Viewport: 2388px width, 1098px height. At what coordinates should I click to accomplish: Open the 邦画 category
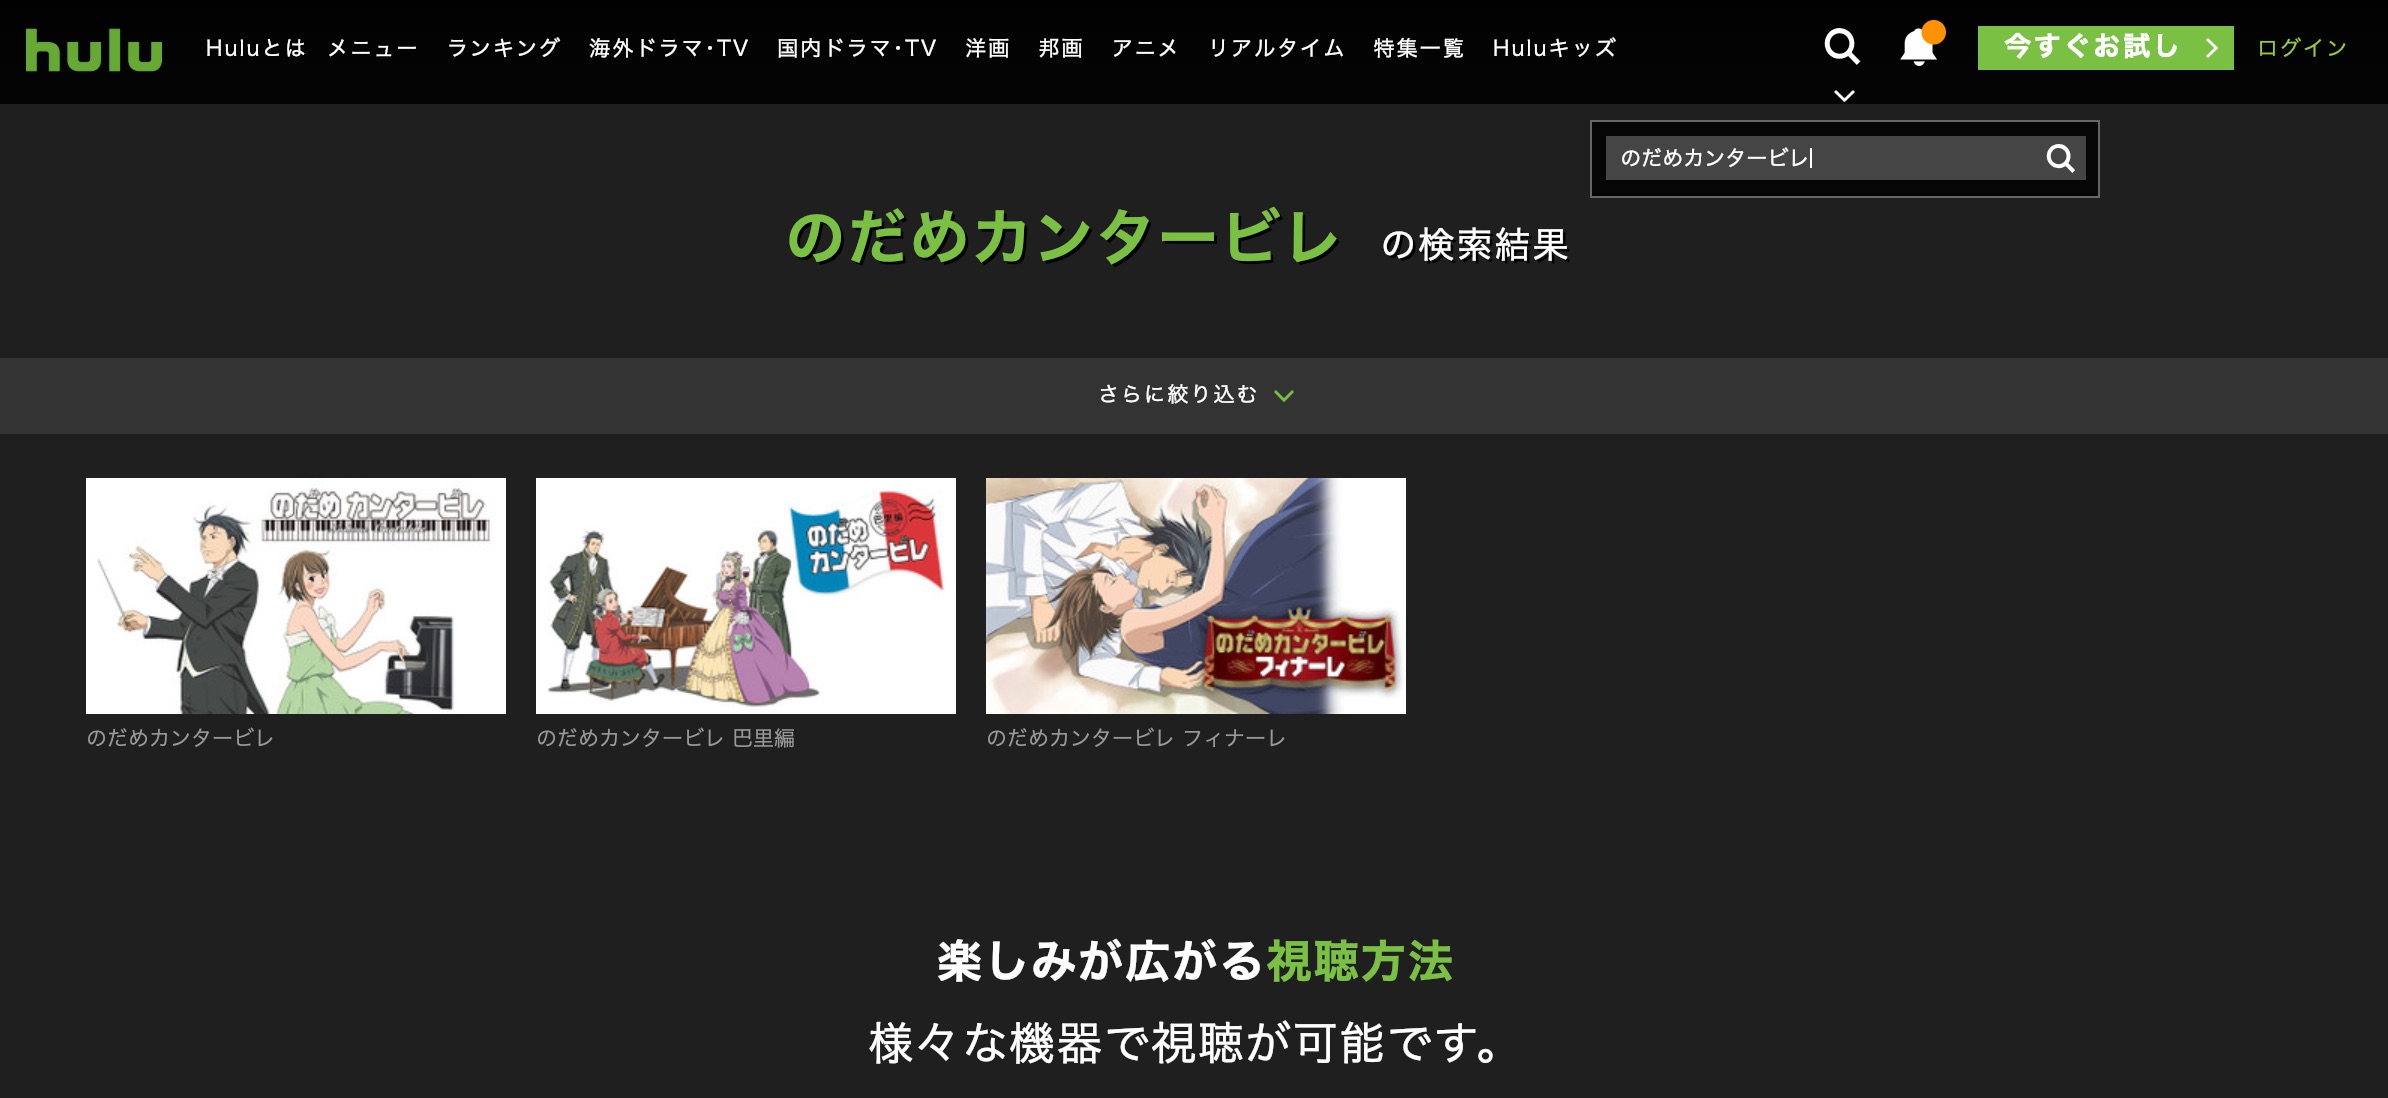point(1060,48)
